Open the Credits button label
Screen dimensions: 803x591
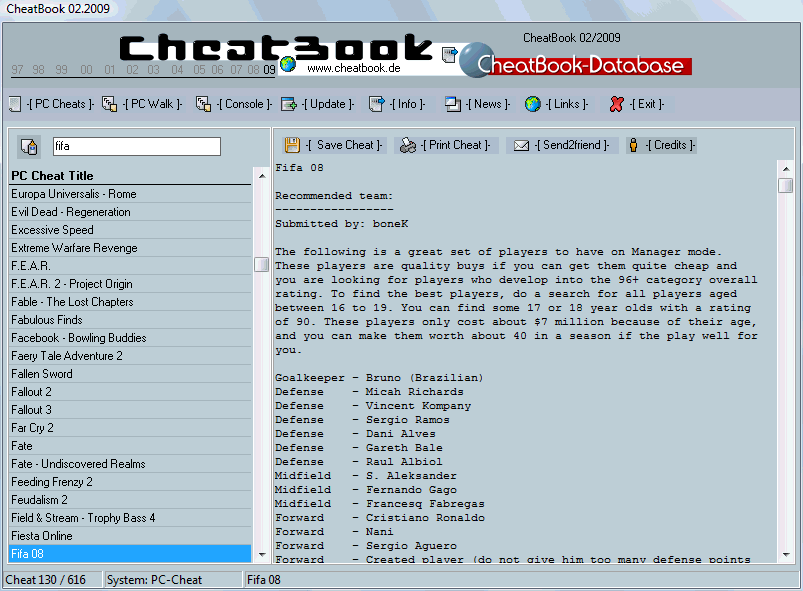670,145
